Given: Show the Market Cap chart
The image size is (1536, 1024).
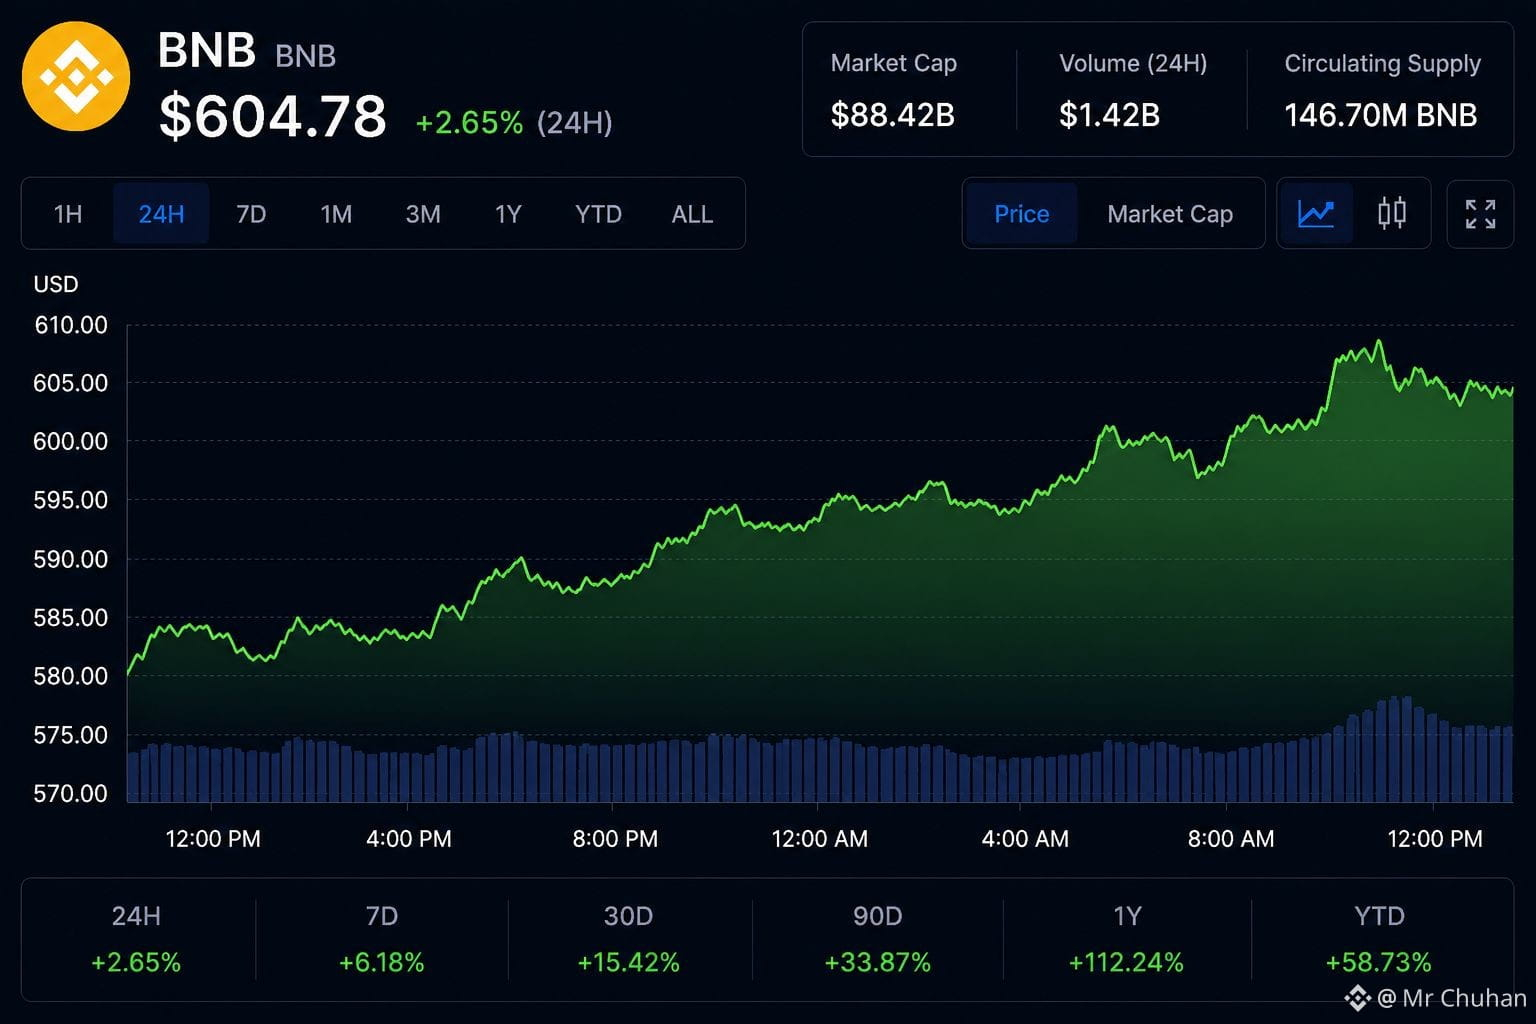Looking at the screenshot, I should point(1170,214).
